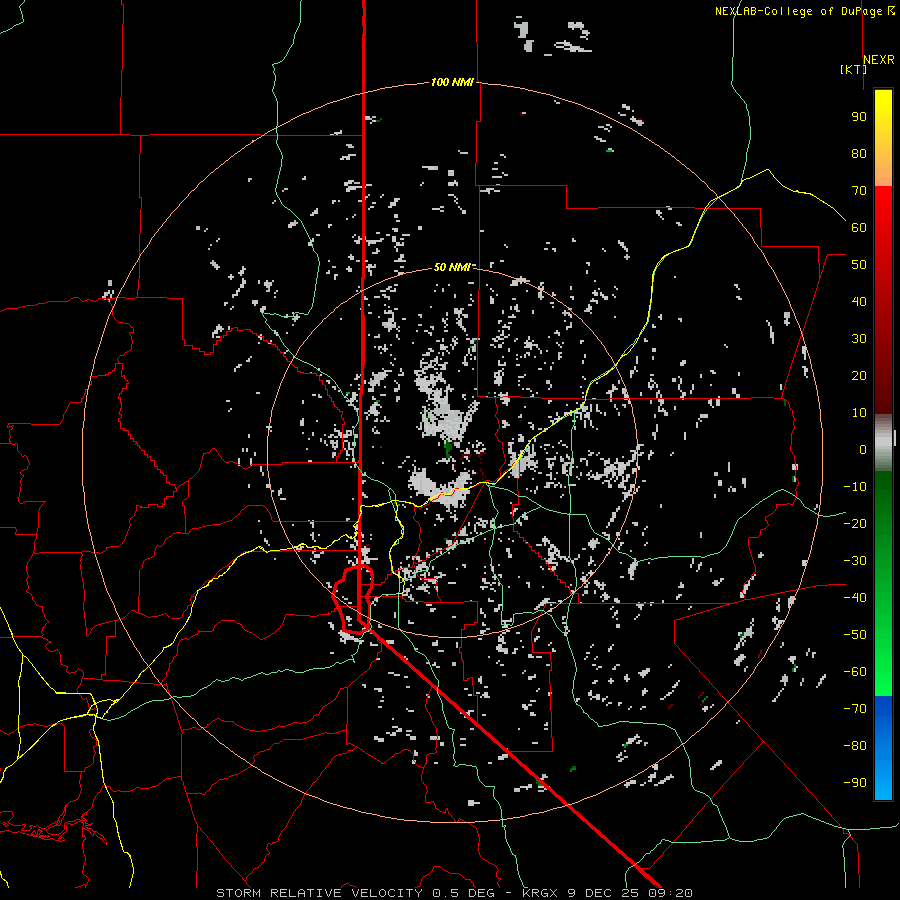Click the "50 NMI" range ring label
The width and height of the screenshot is (900, 900).
click(452, 267)
